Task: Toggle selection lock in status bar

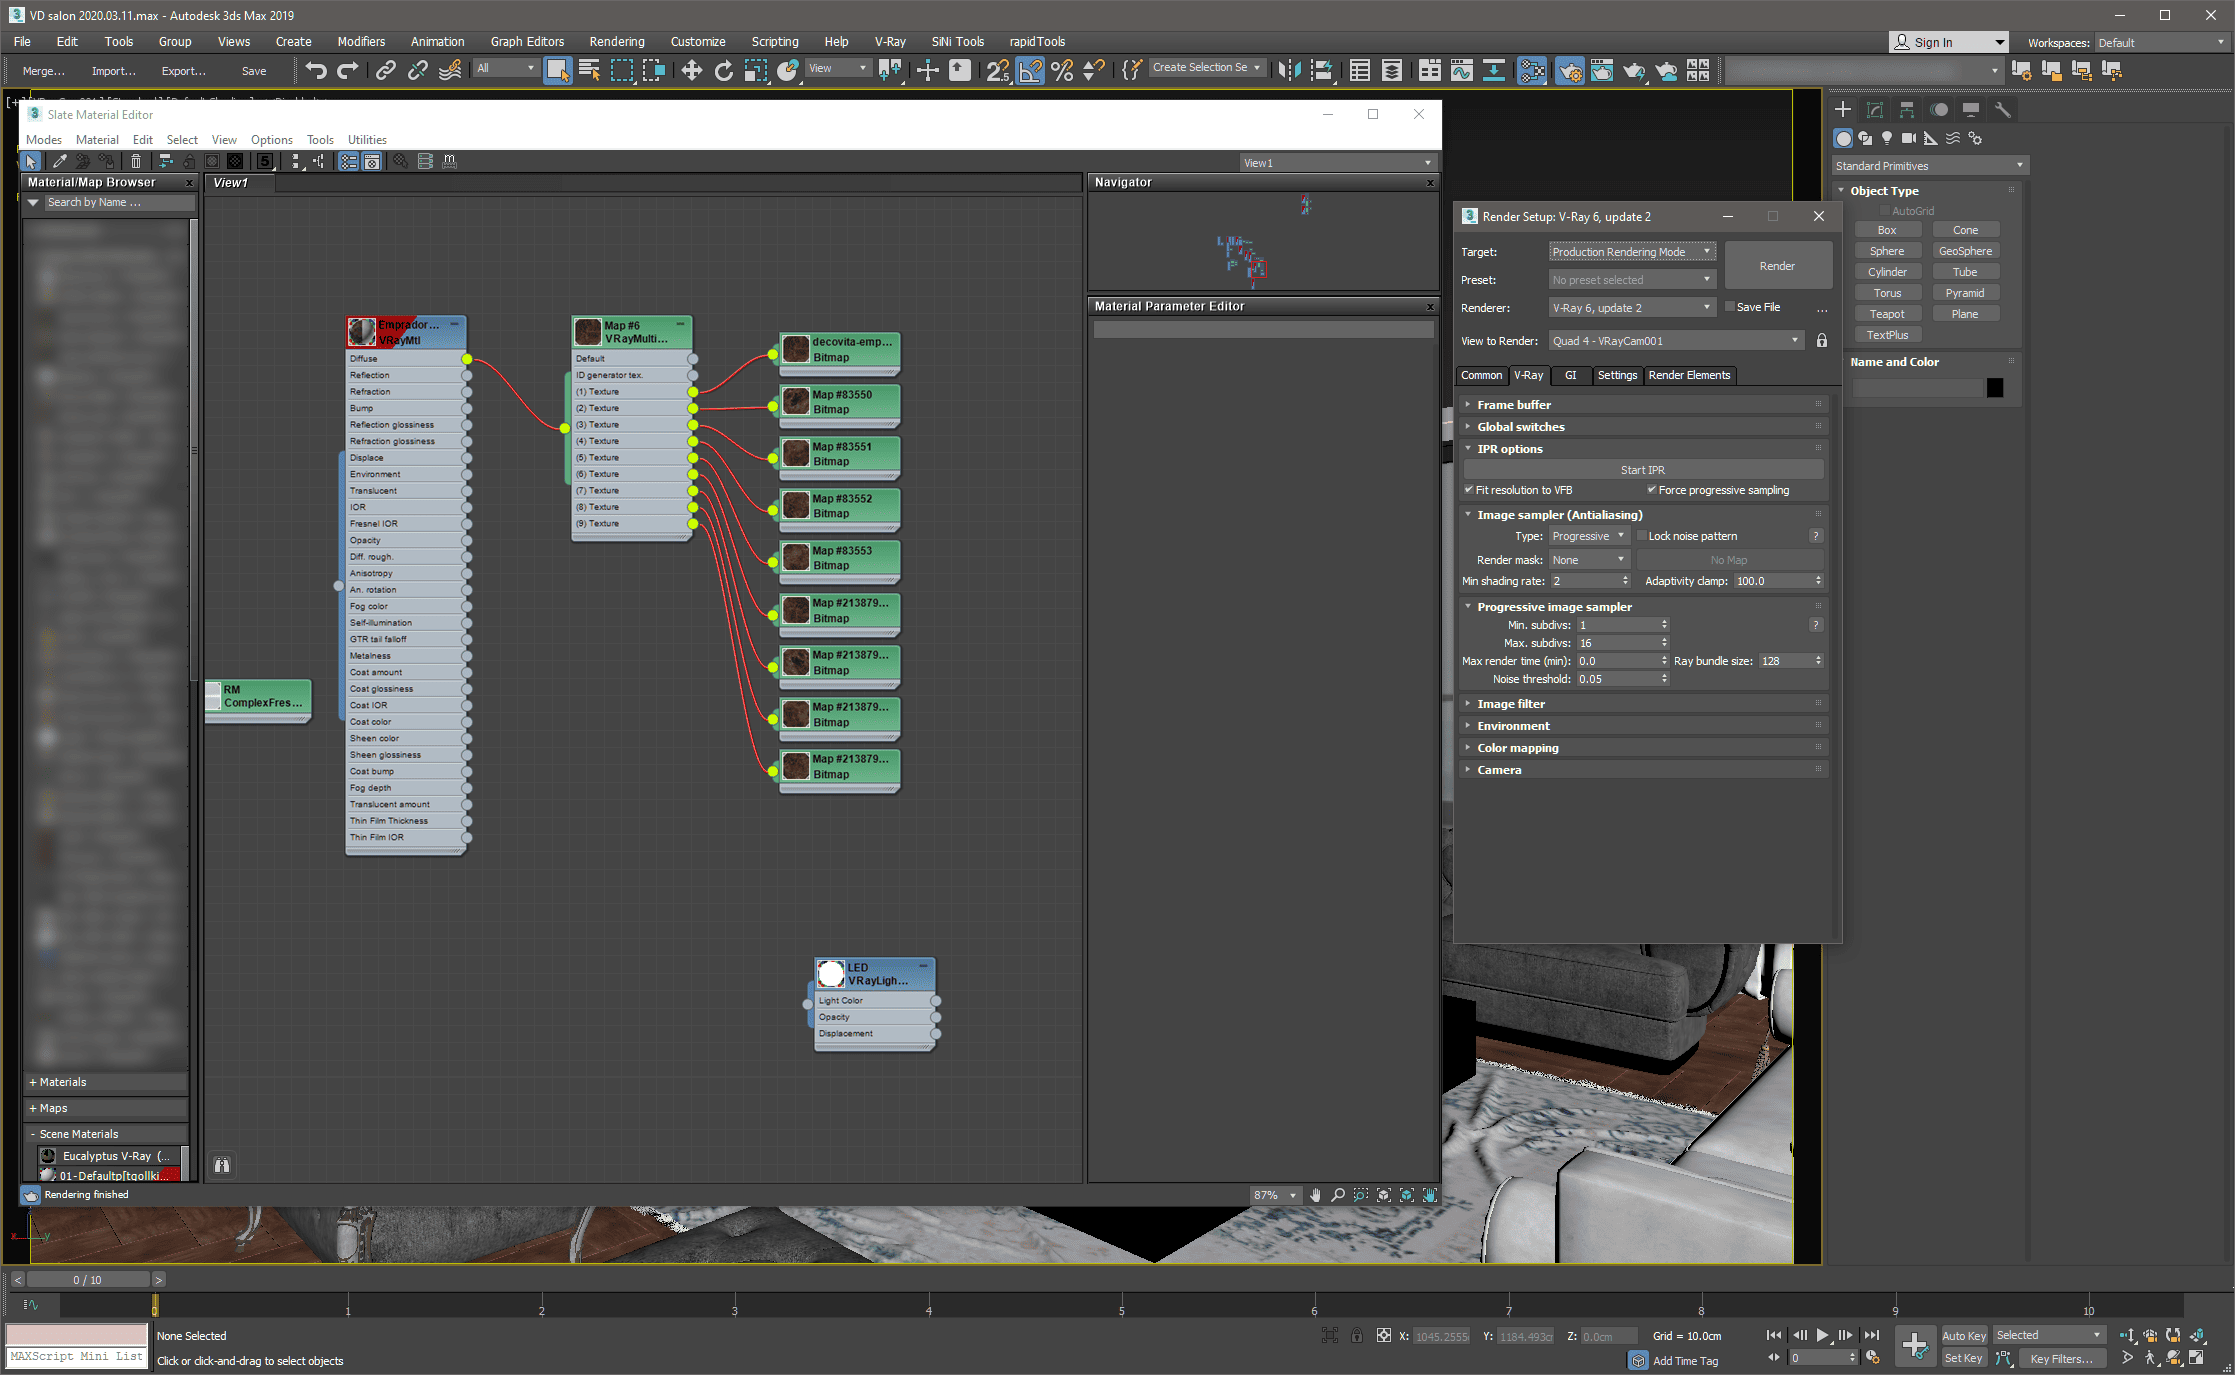Action: point(1356,1335)
